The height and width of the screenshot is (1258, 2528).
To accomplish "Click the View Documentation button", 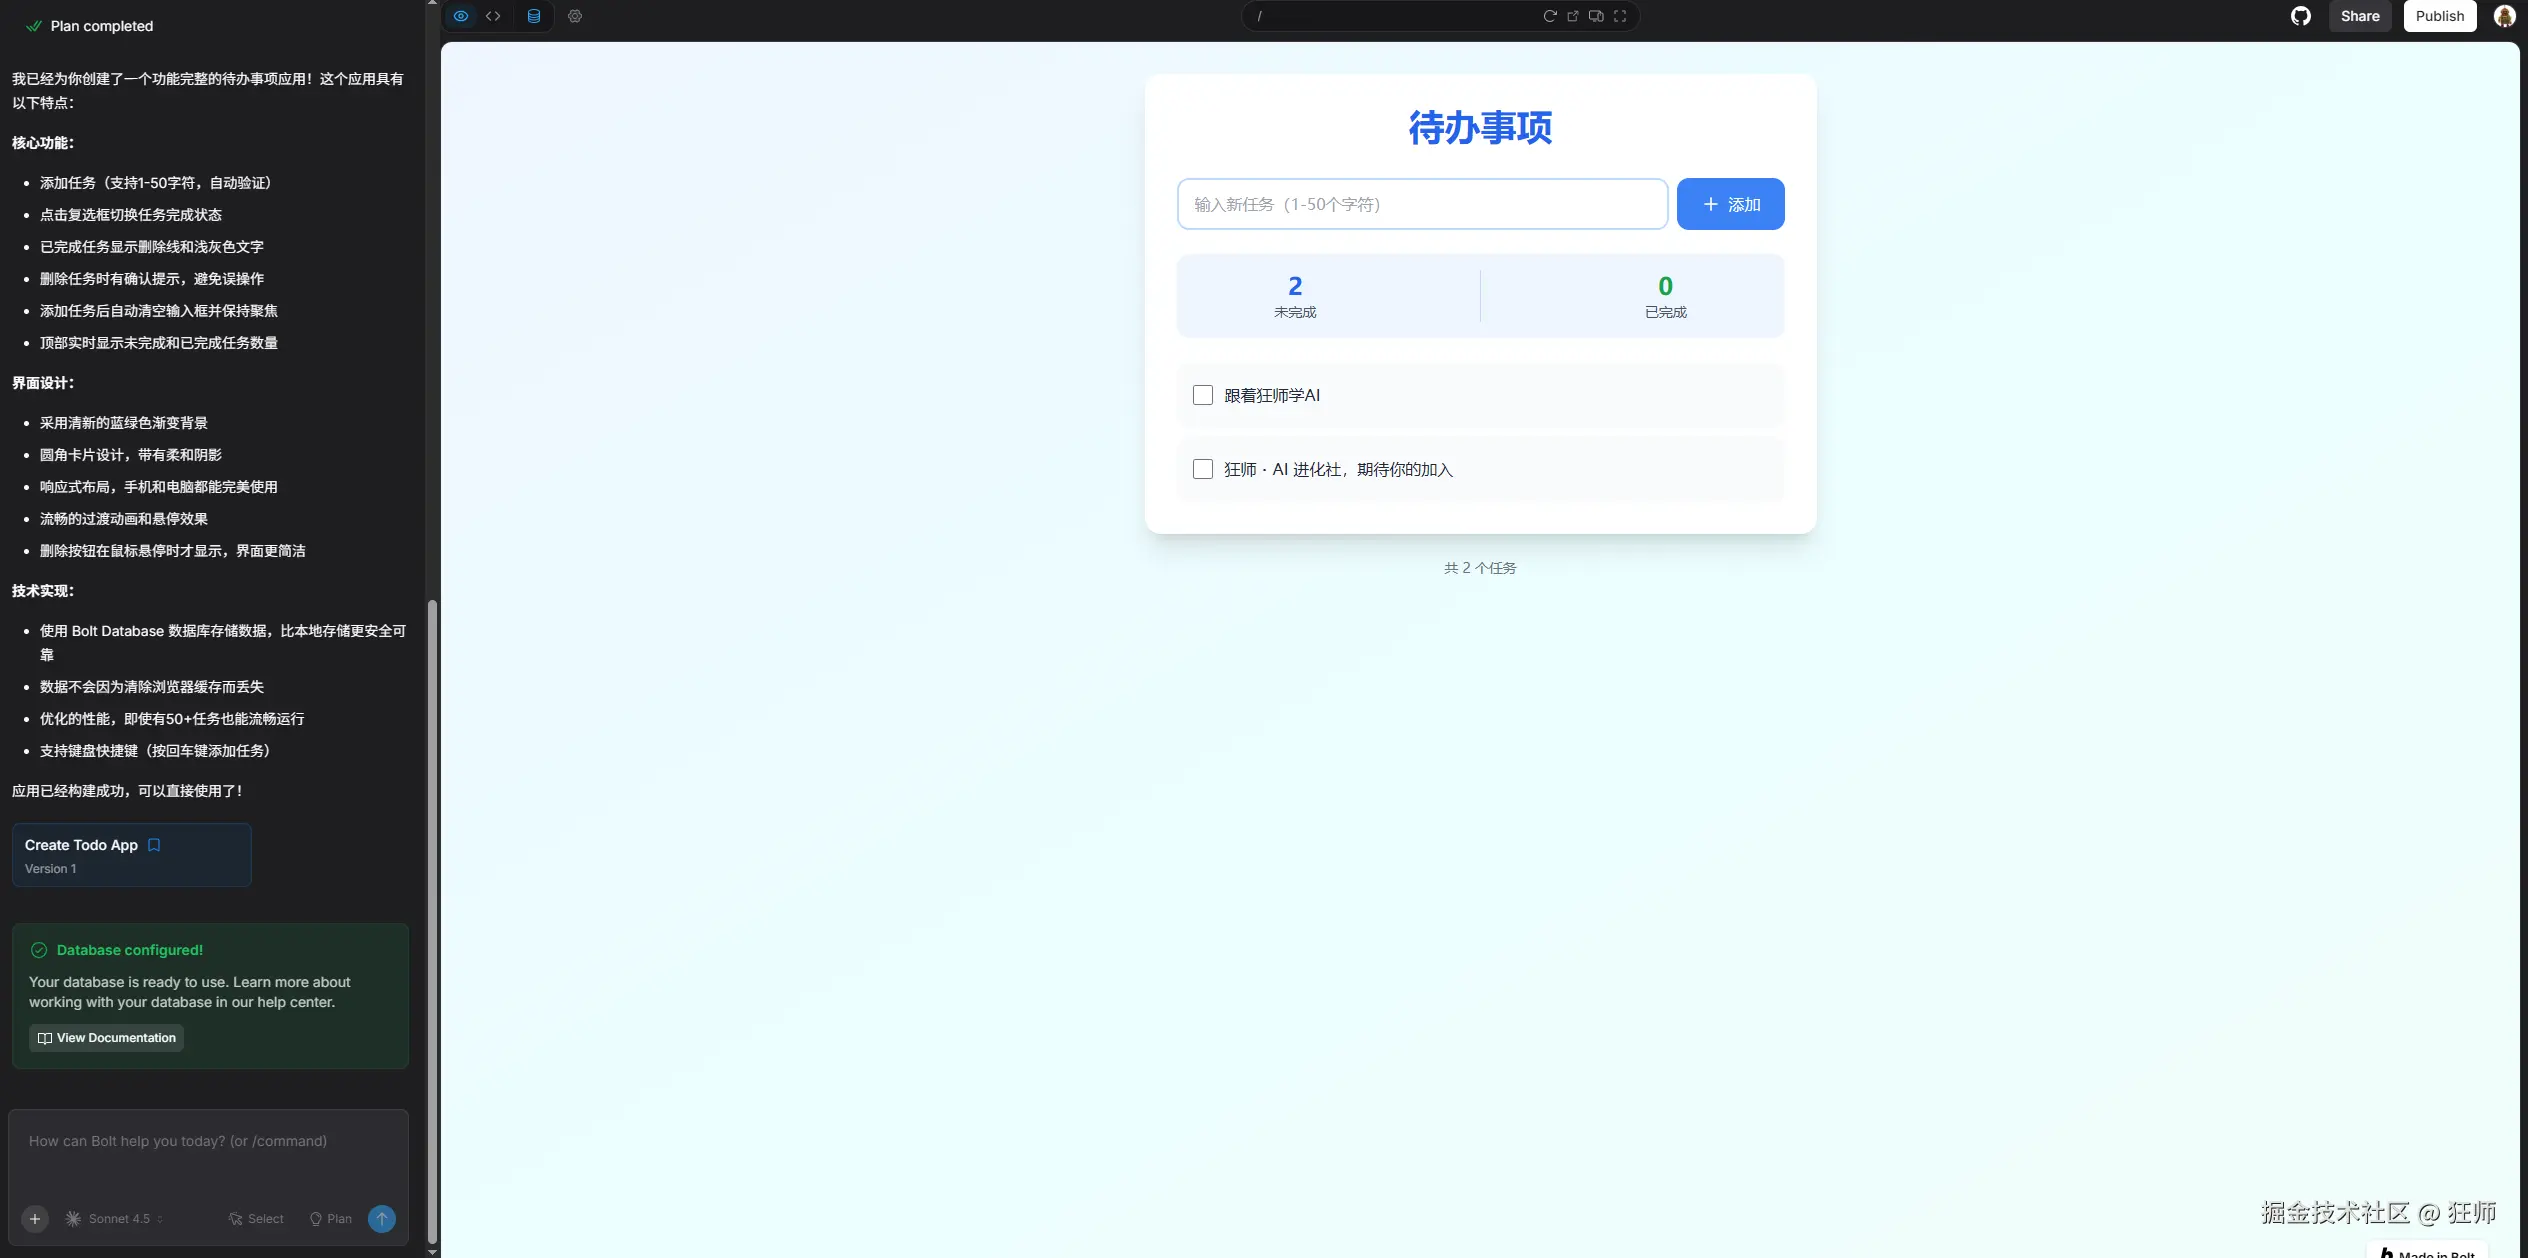I will (106, 1038).
